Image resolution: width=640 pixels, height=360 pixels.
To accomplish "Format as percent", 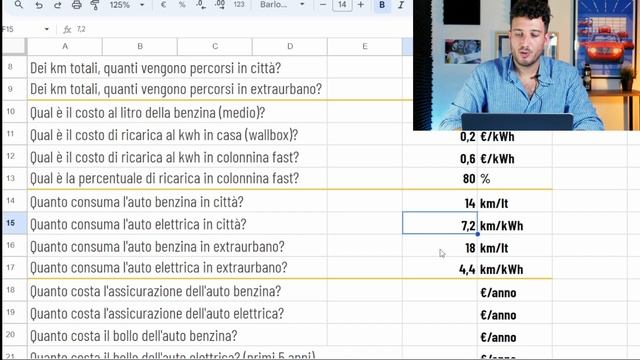I will click(x=182, y=5).
